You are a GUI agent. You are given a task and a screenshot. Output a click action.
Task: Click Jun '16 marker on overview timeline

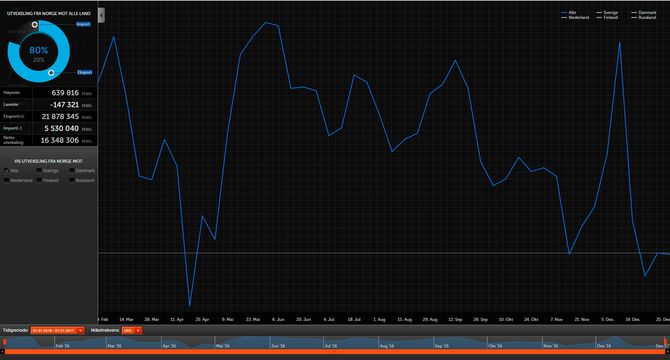tap(278, 345)
